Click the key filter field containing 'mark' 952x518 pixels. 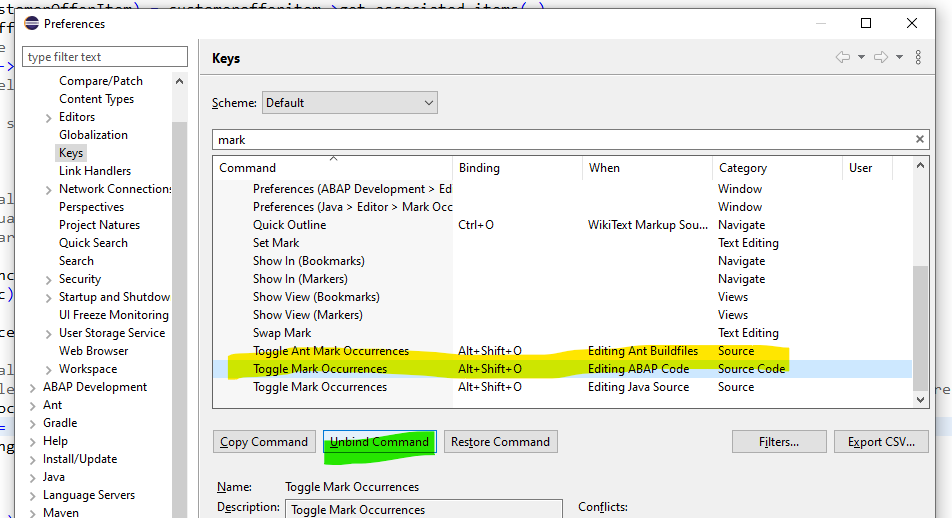(571, 140)
